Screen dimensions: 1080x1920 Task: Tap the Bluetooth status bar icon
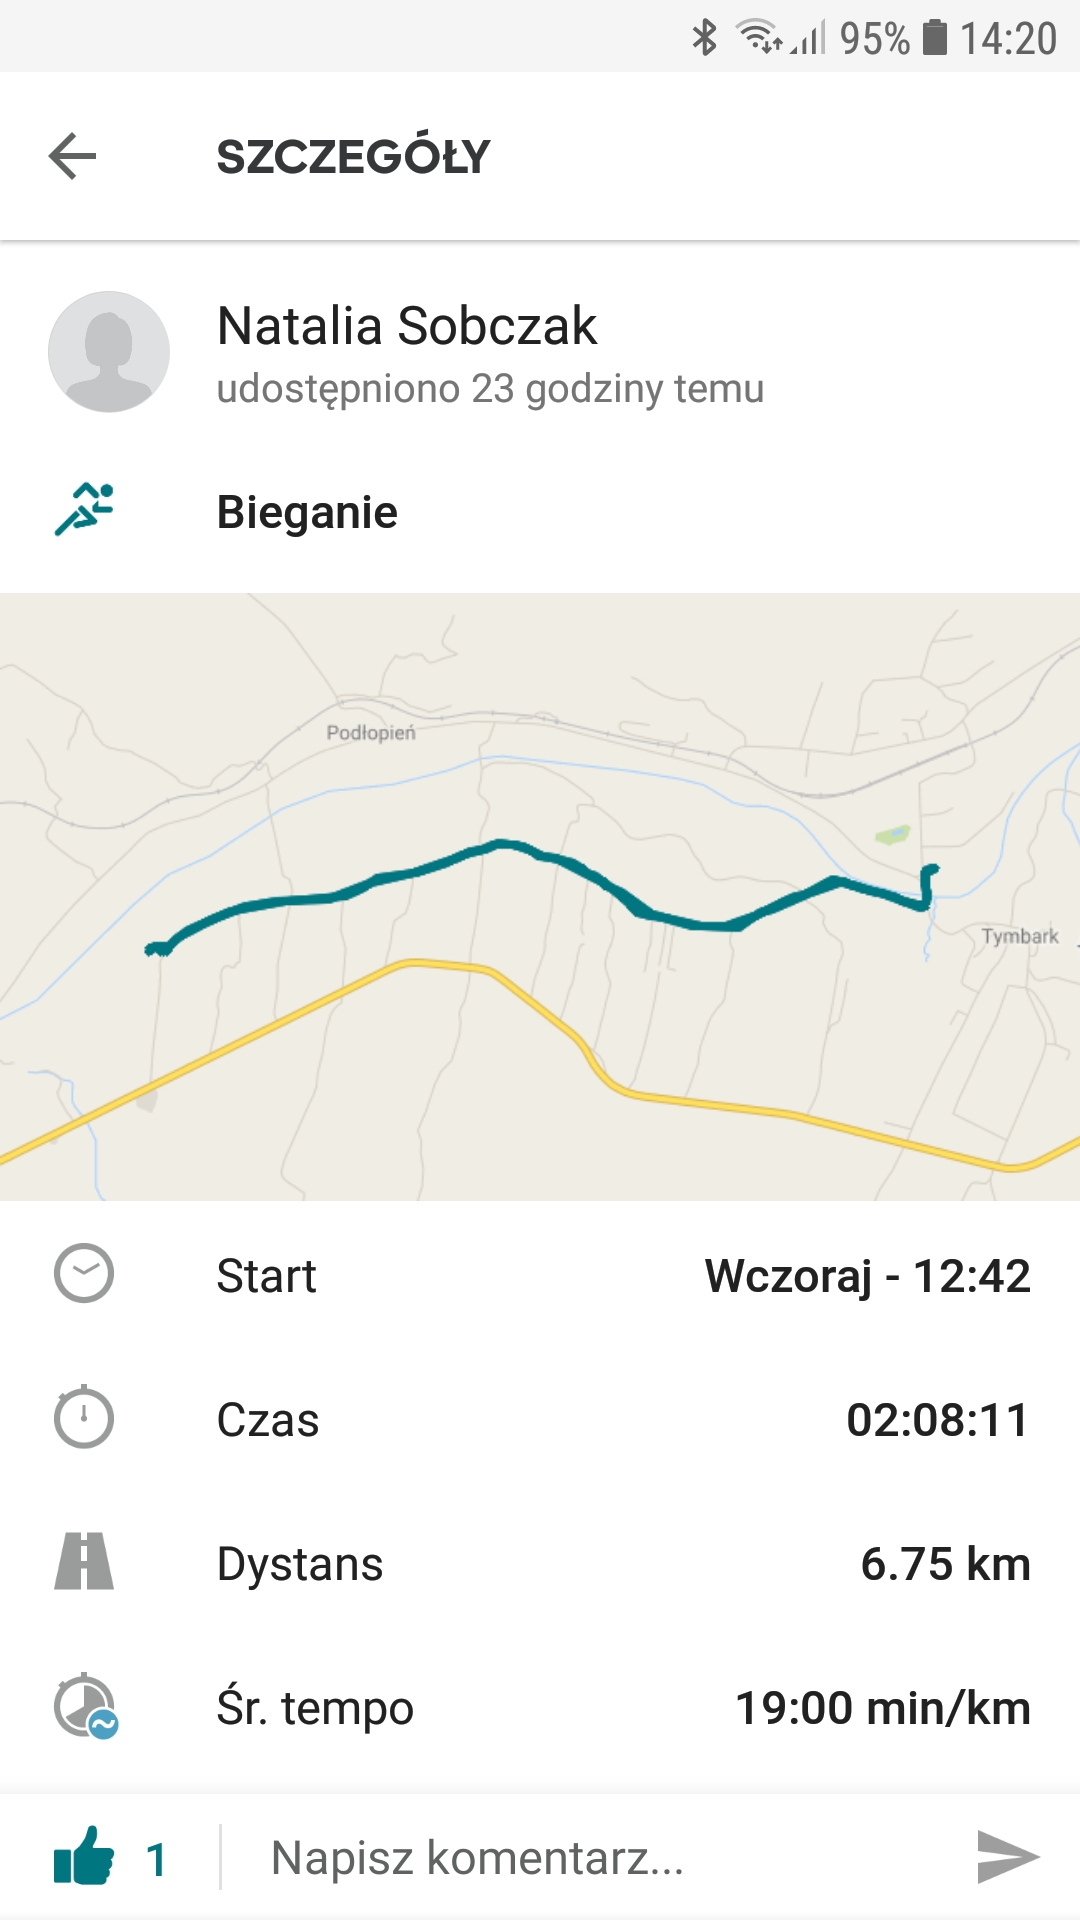click(x=705, y=38)
